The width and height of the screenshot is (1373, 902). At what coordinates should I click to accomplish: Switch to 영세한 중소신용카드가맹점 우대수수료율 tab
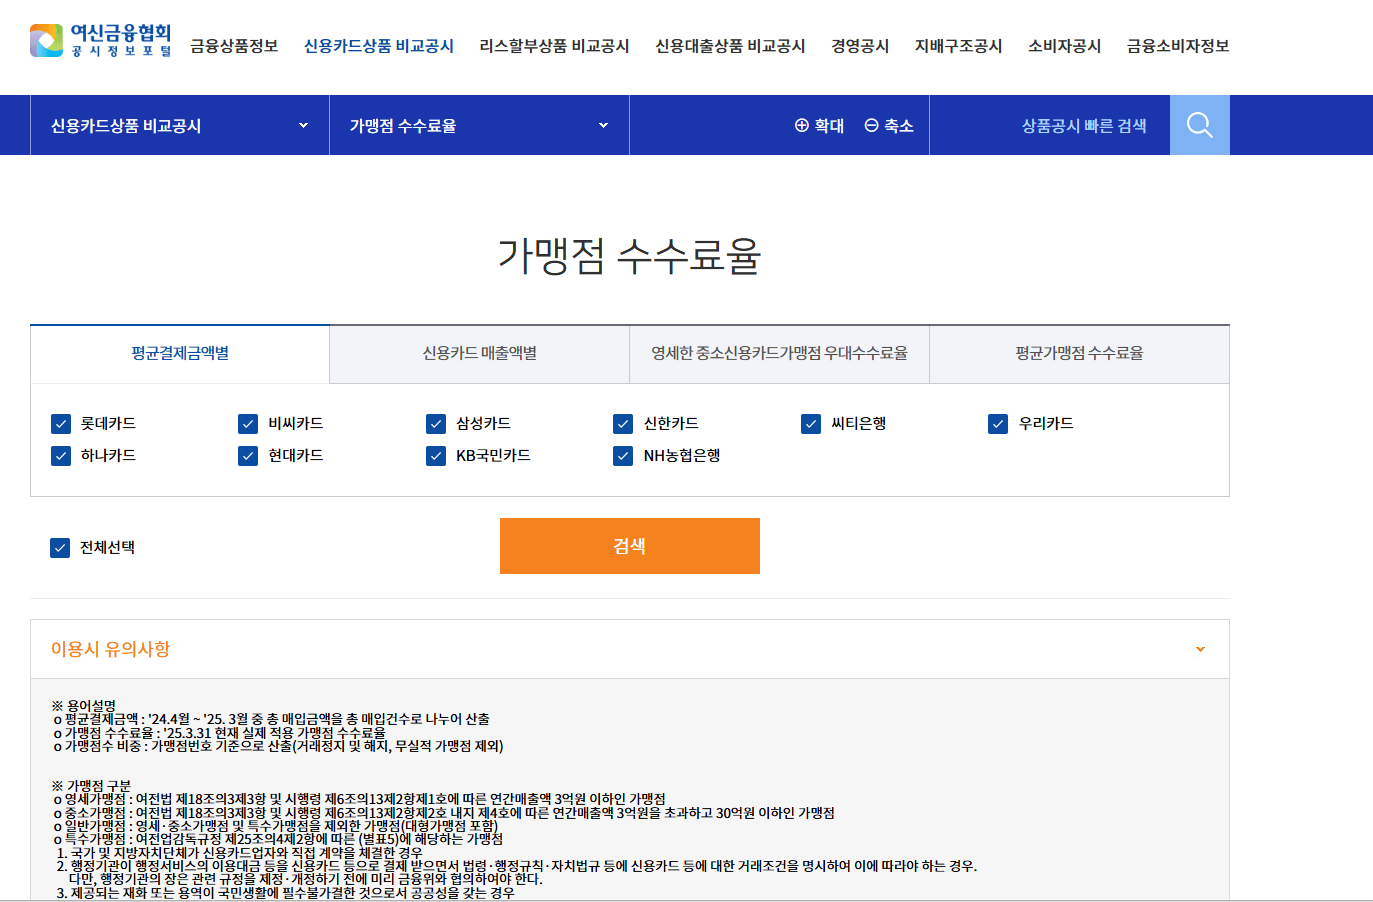coord(780,353)
